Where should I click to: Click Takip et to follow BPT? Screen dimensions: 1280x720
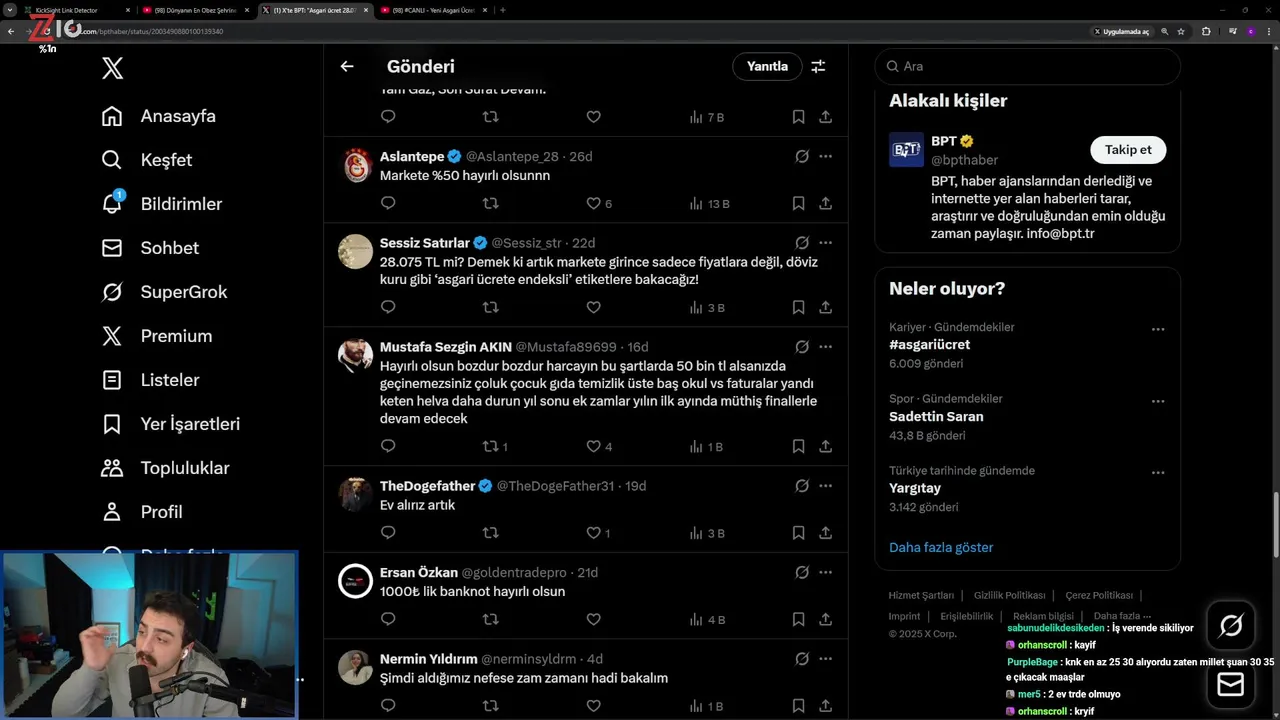(x=1128, y=150)
